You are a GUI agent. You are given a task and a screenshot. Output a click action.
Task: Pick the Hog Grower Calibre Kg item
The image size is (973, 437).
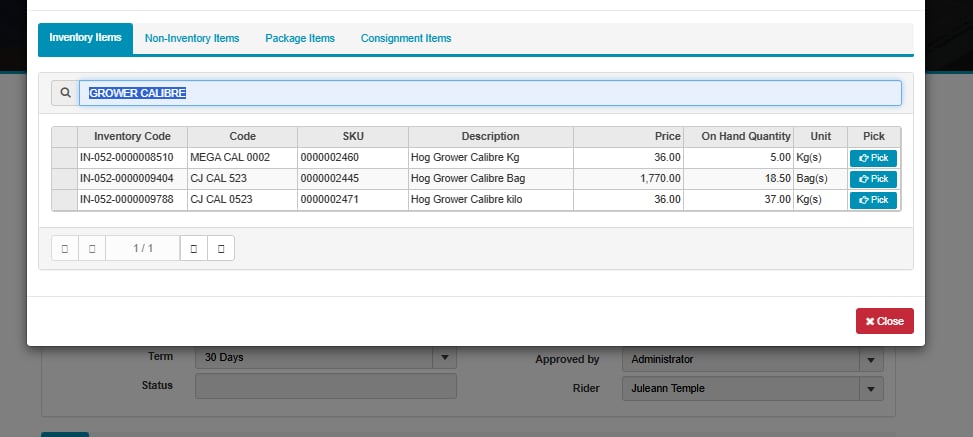pyautogui.click(x=873, y=158)
